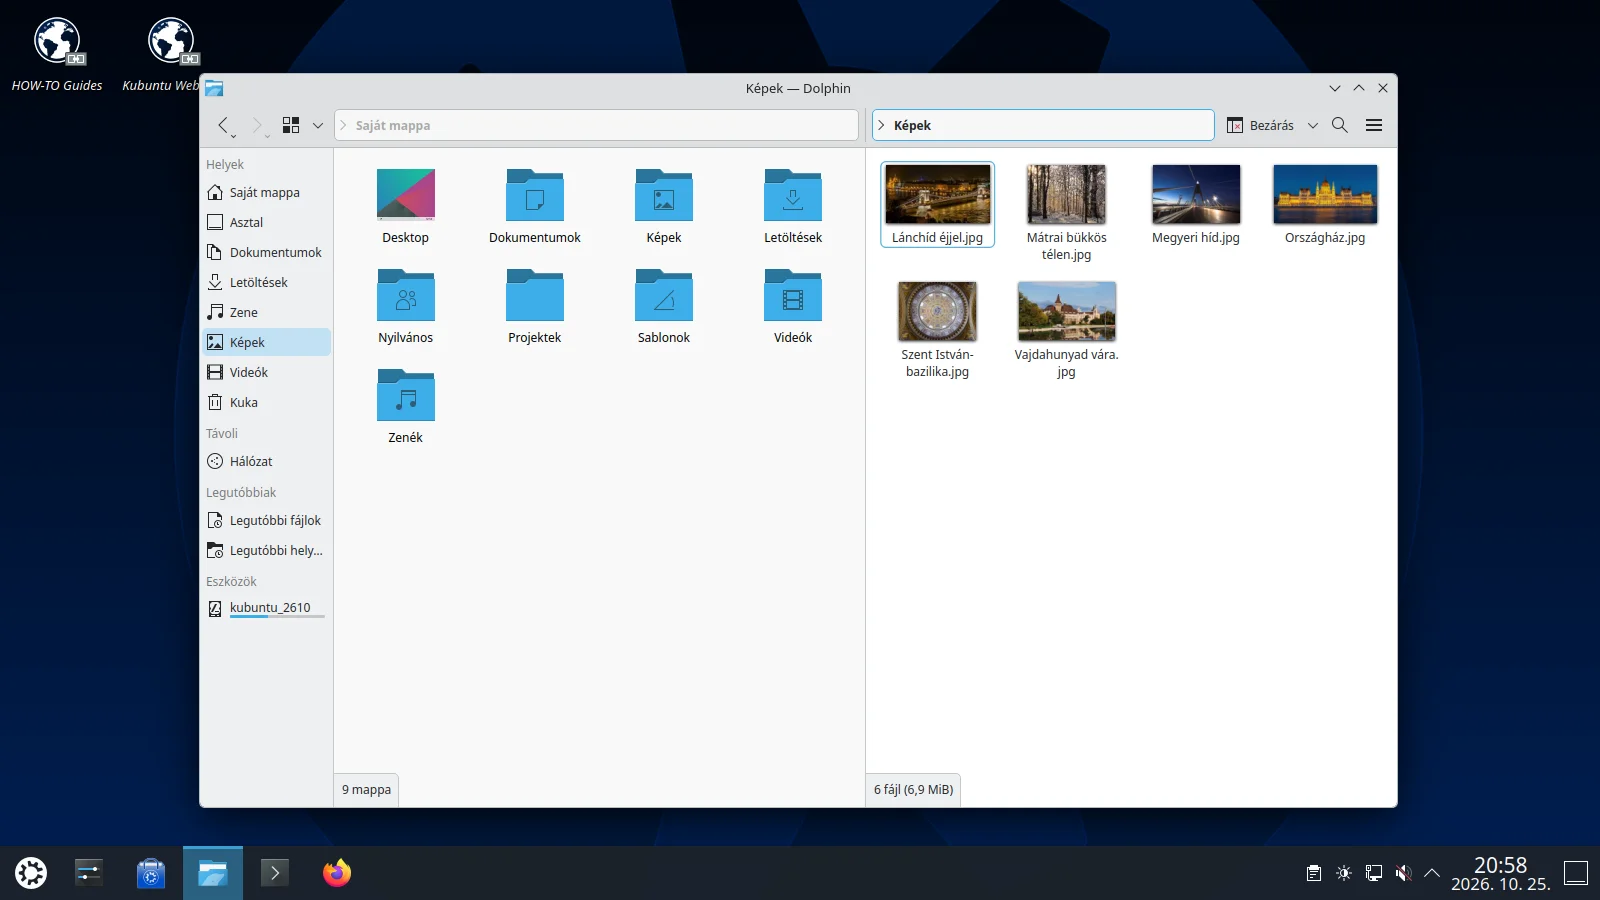Select Megyeri híd.jpg thumbnail
Screen dimensions: 1600x900
click(1196, 195)
